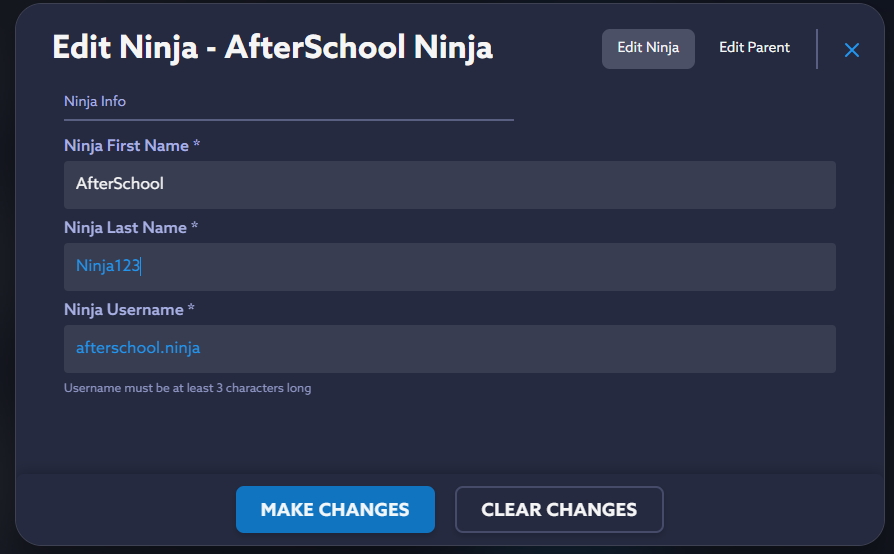Click the Ninja Username label
This screenshot has width=894, height=554.
coord(123,310)
